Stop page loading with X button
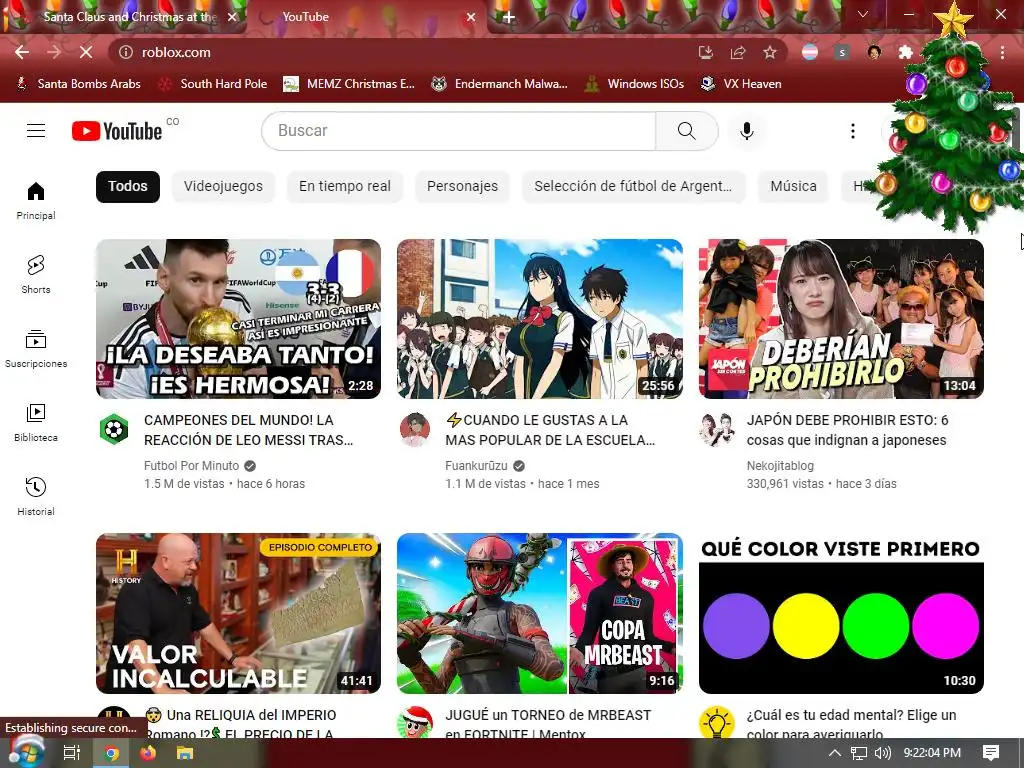1024x768 pixels. [x=86, y=52]
